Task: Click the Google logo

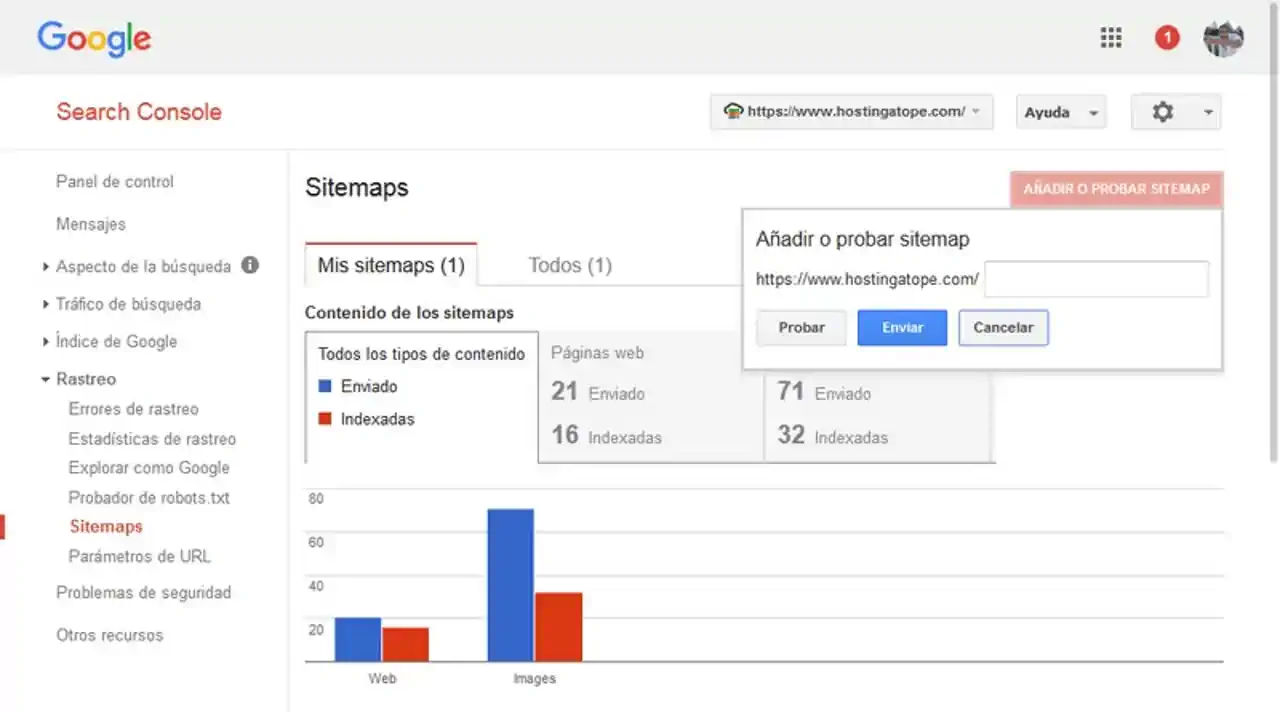Action: pos(94,39)
